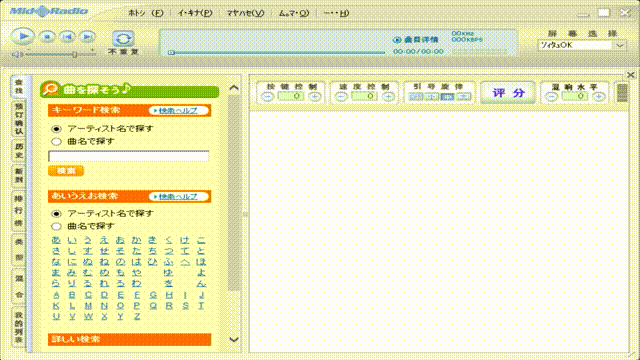Screen dimensions: 640x360
Task: Click the keyword search text field
Action: click(129, 156)
